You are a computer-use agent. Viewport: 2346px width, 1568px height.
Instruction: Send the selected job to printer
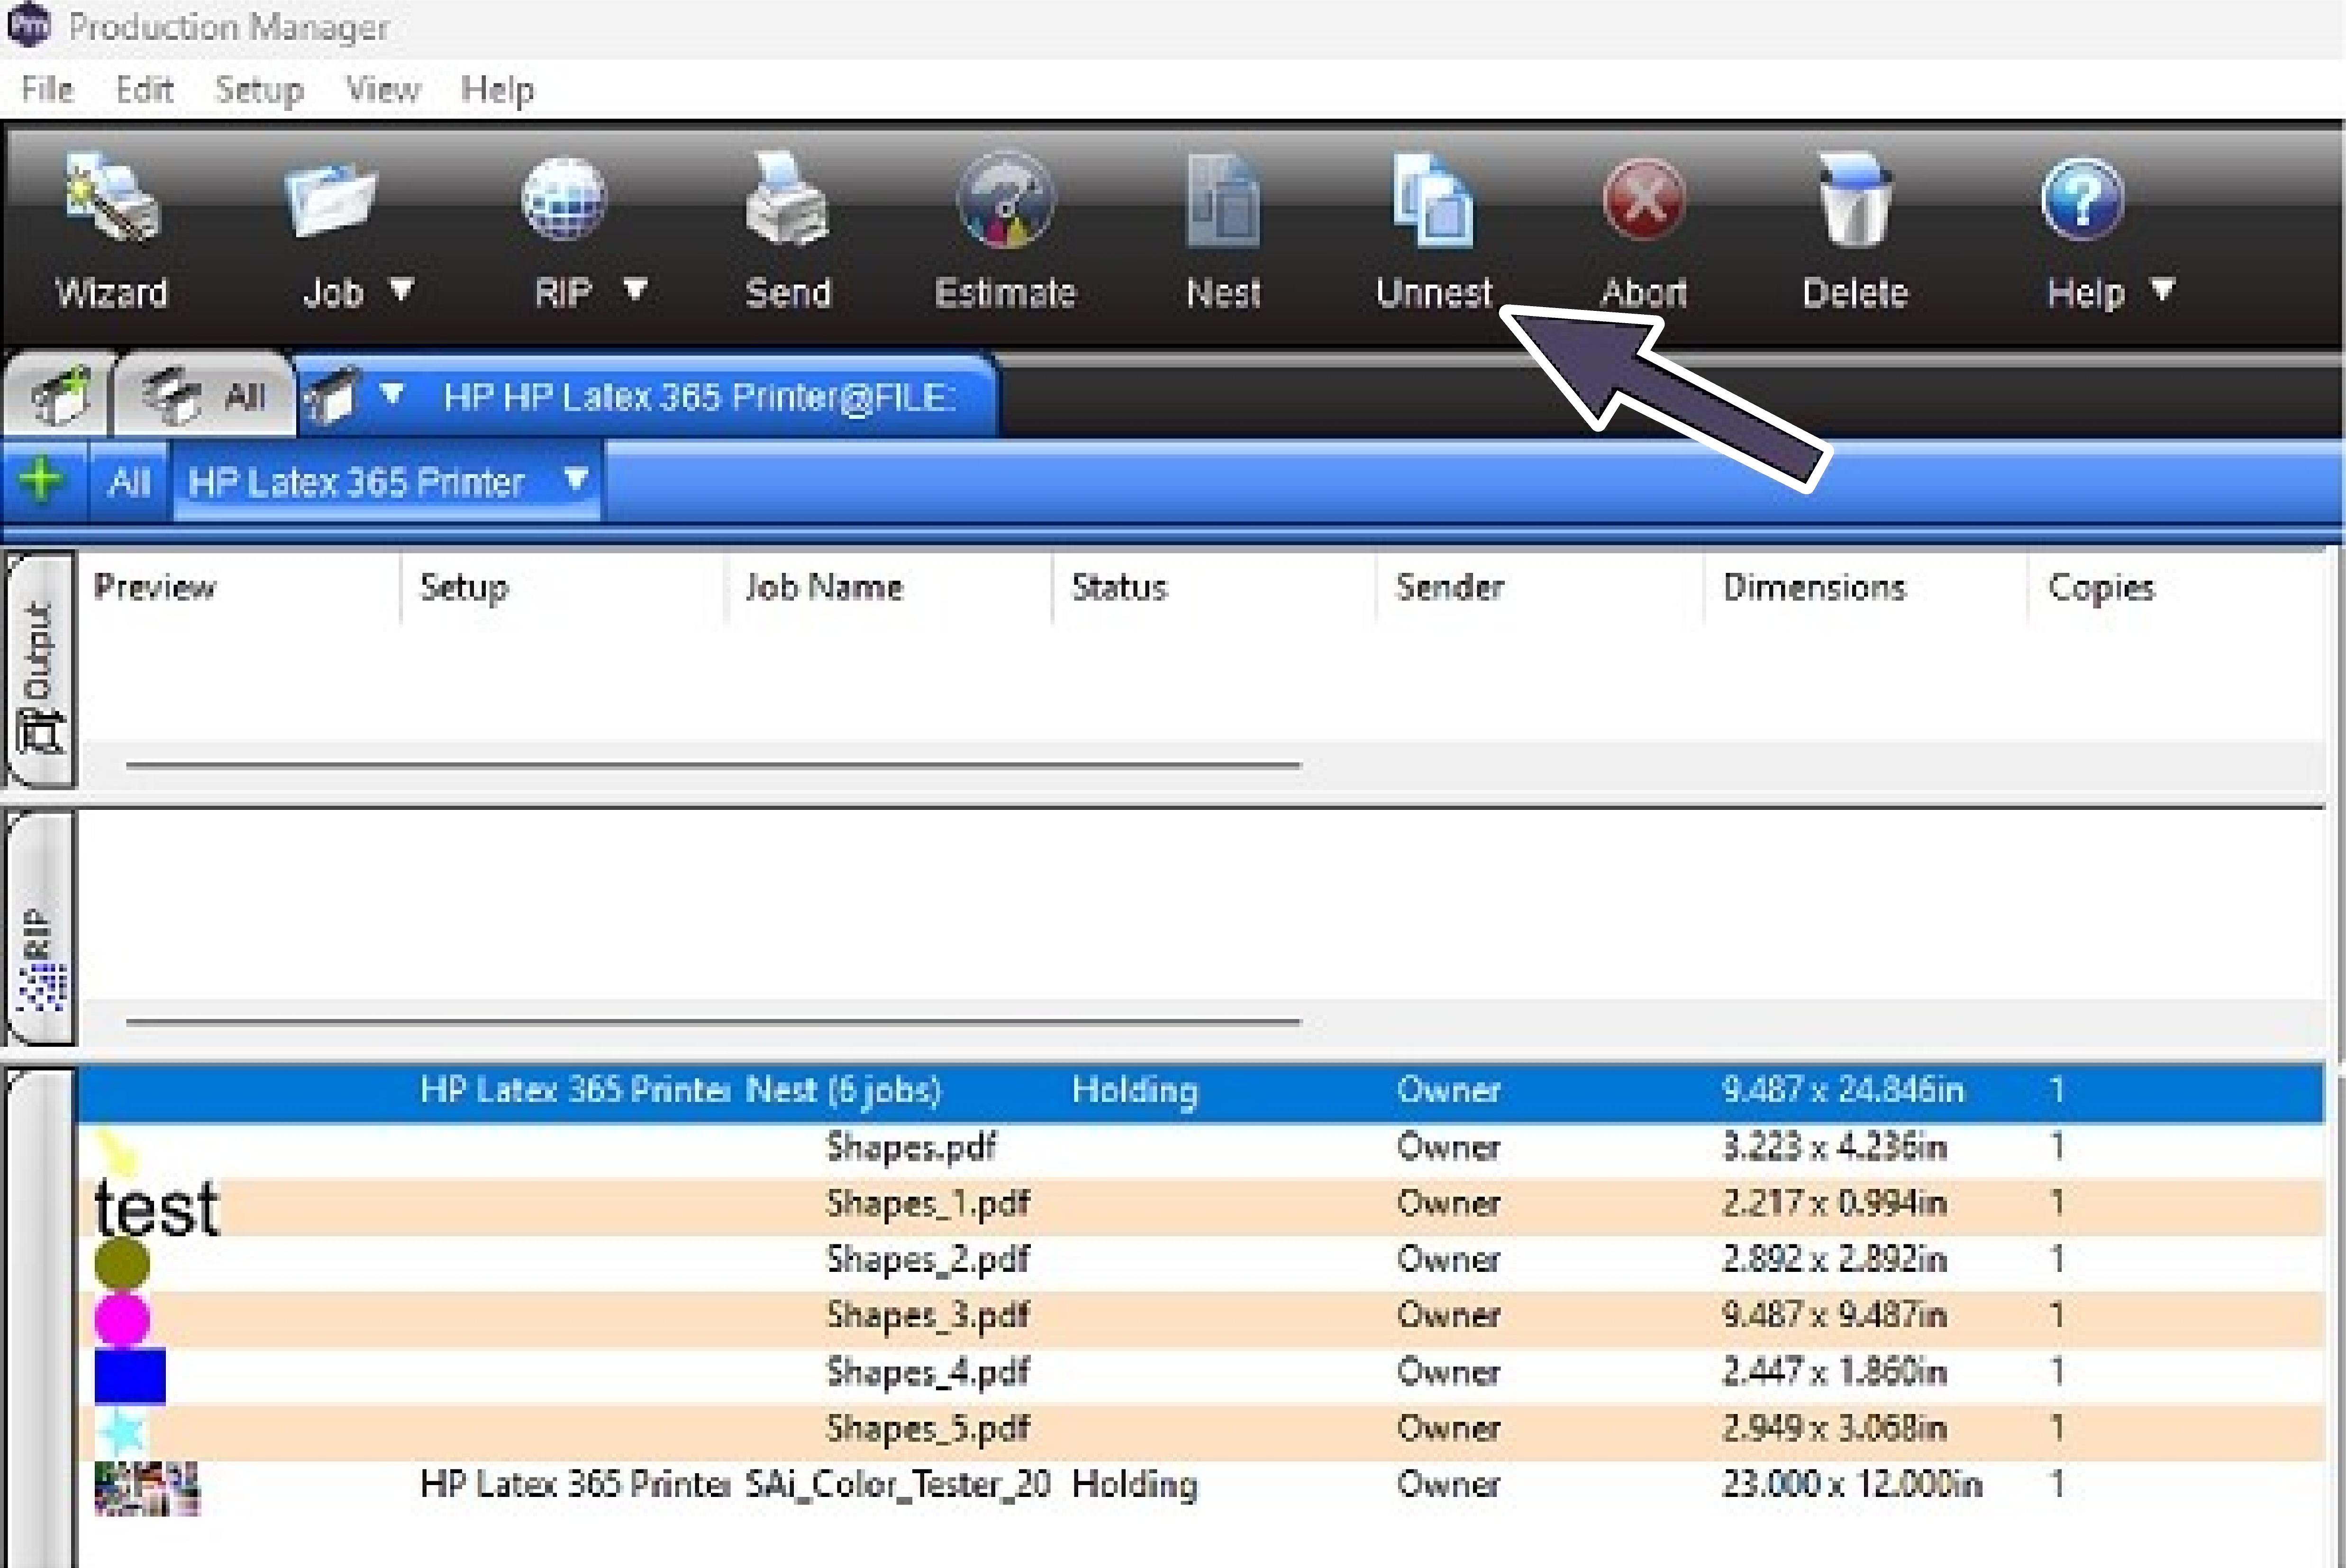tap(788, 231)
